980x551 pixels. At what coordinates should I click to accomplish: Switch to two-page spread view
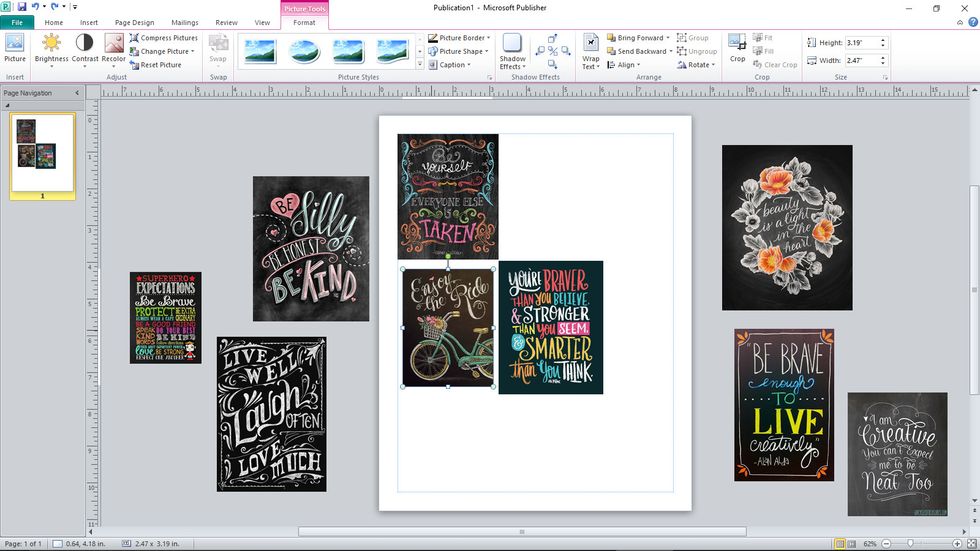(x=851, y=544)
